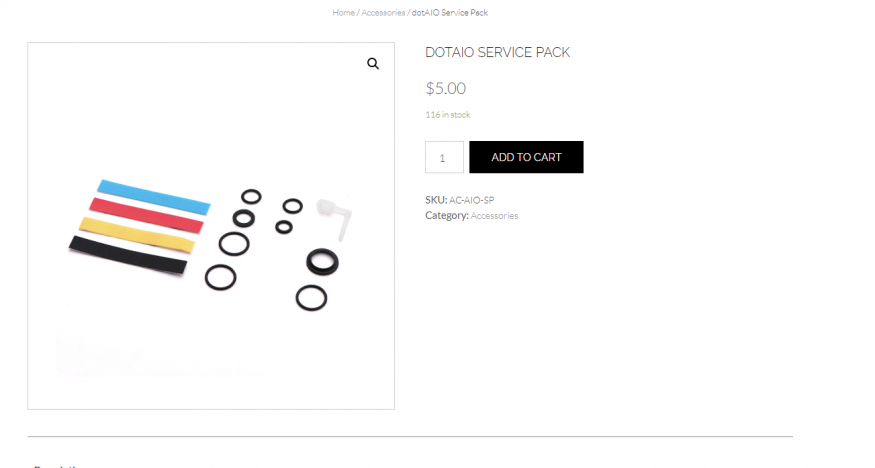The height and width of the screenshot is (468, 875).
Task: Click the bottom-most o-ring in product photo
Action: (x=310, y=297)
